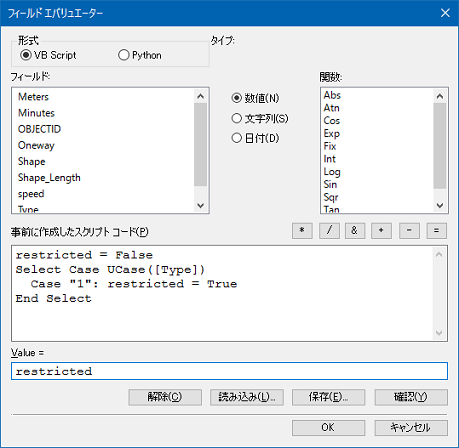Click the 確認(Y) verify button
The image size is (459, 448).
(411, 397)
